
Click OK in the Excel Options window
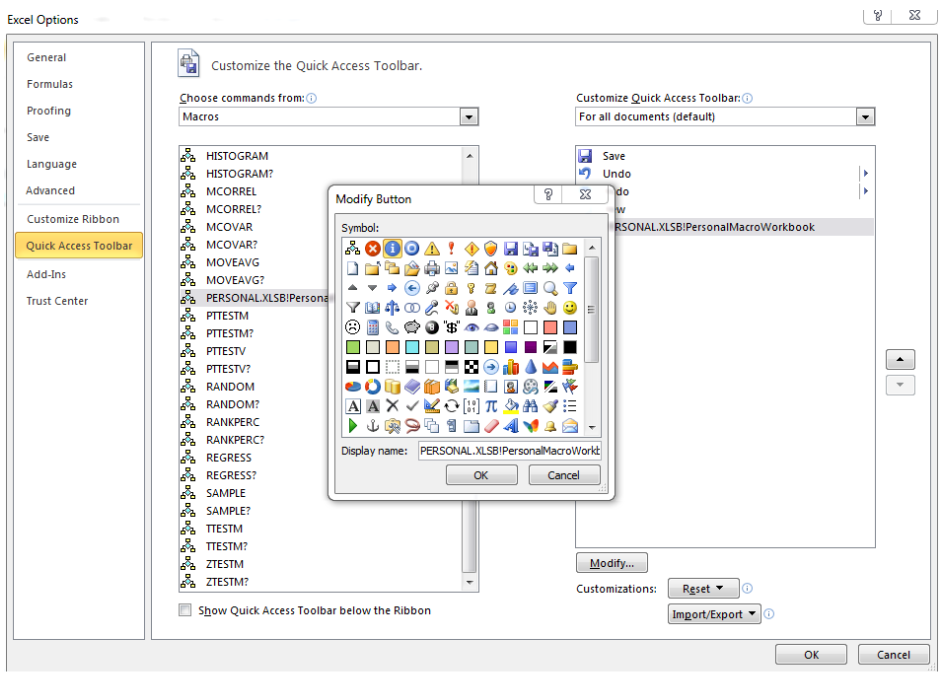tap(811, 655)
